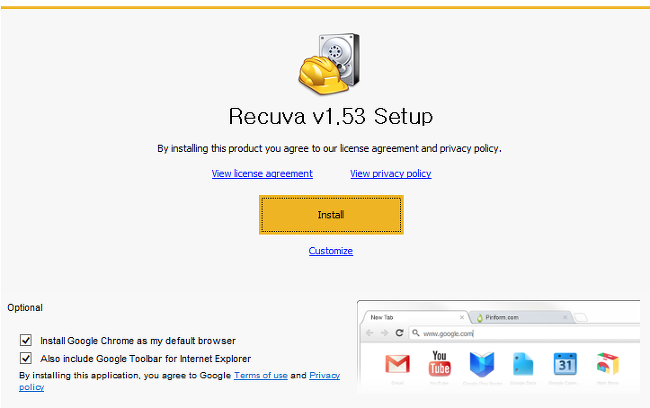
Task: Click the reload icon in Chrome preview
Action: pyautogui.click(x=399, y=333)
